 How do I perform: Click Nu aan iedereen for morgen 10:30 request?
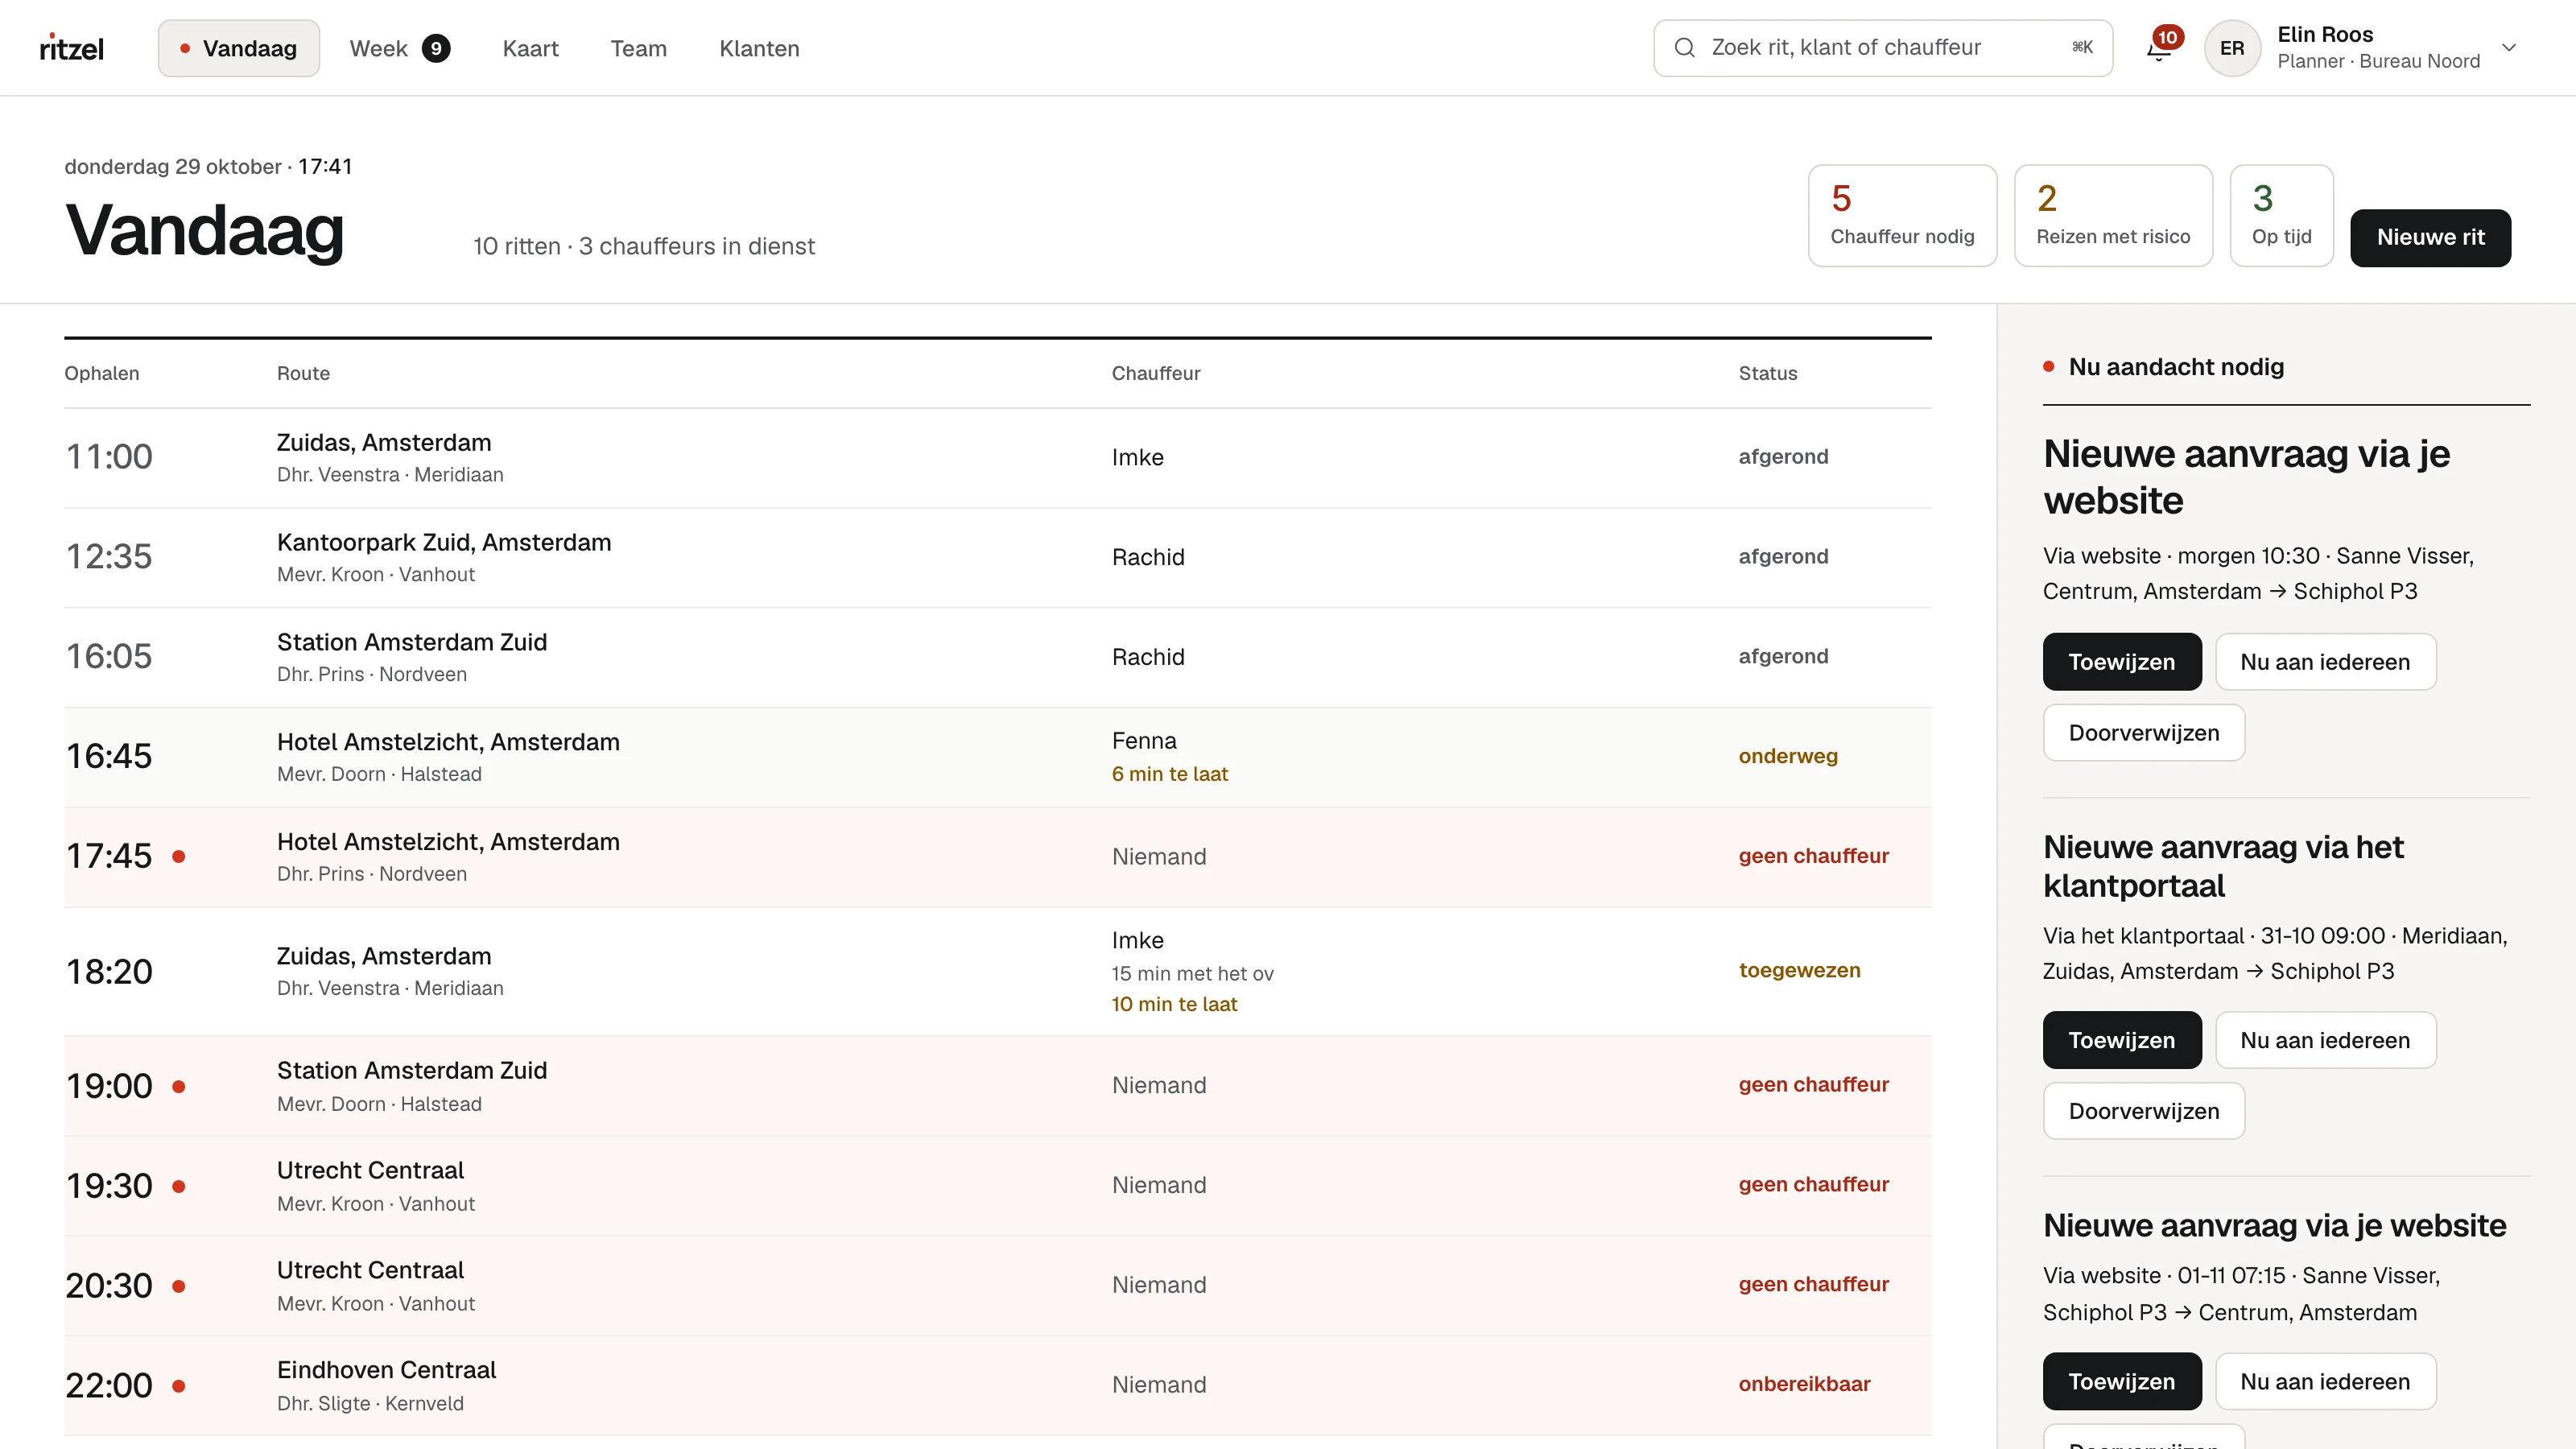point(2325,661)
